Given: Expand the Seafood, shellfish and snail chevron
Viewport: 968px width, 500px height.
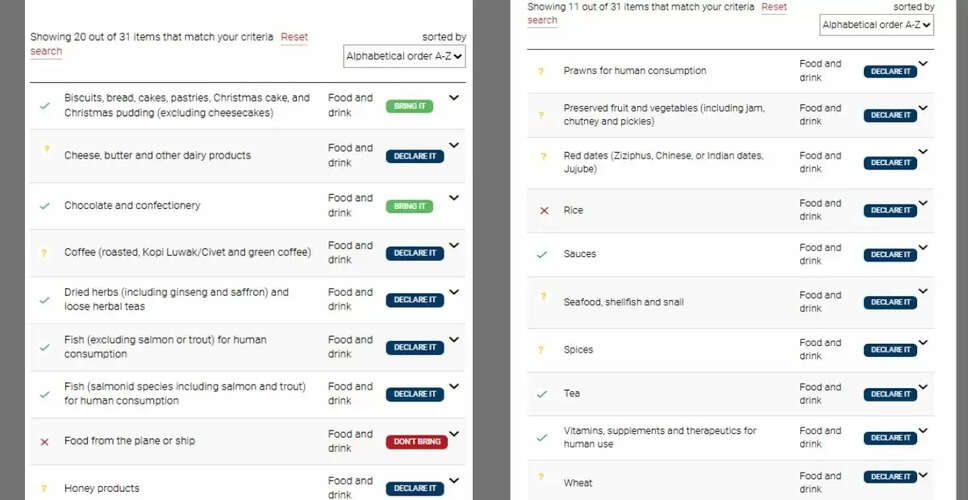Looking at the screenshot, I should 923,291.
